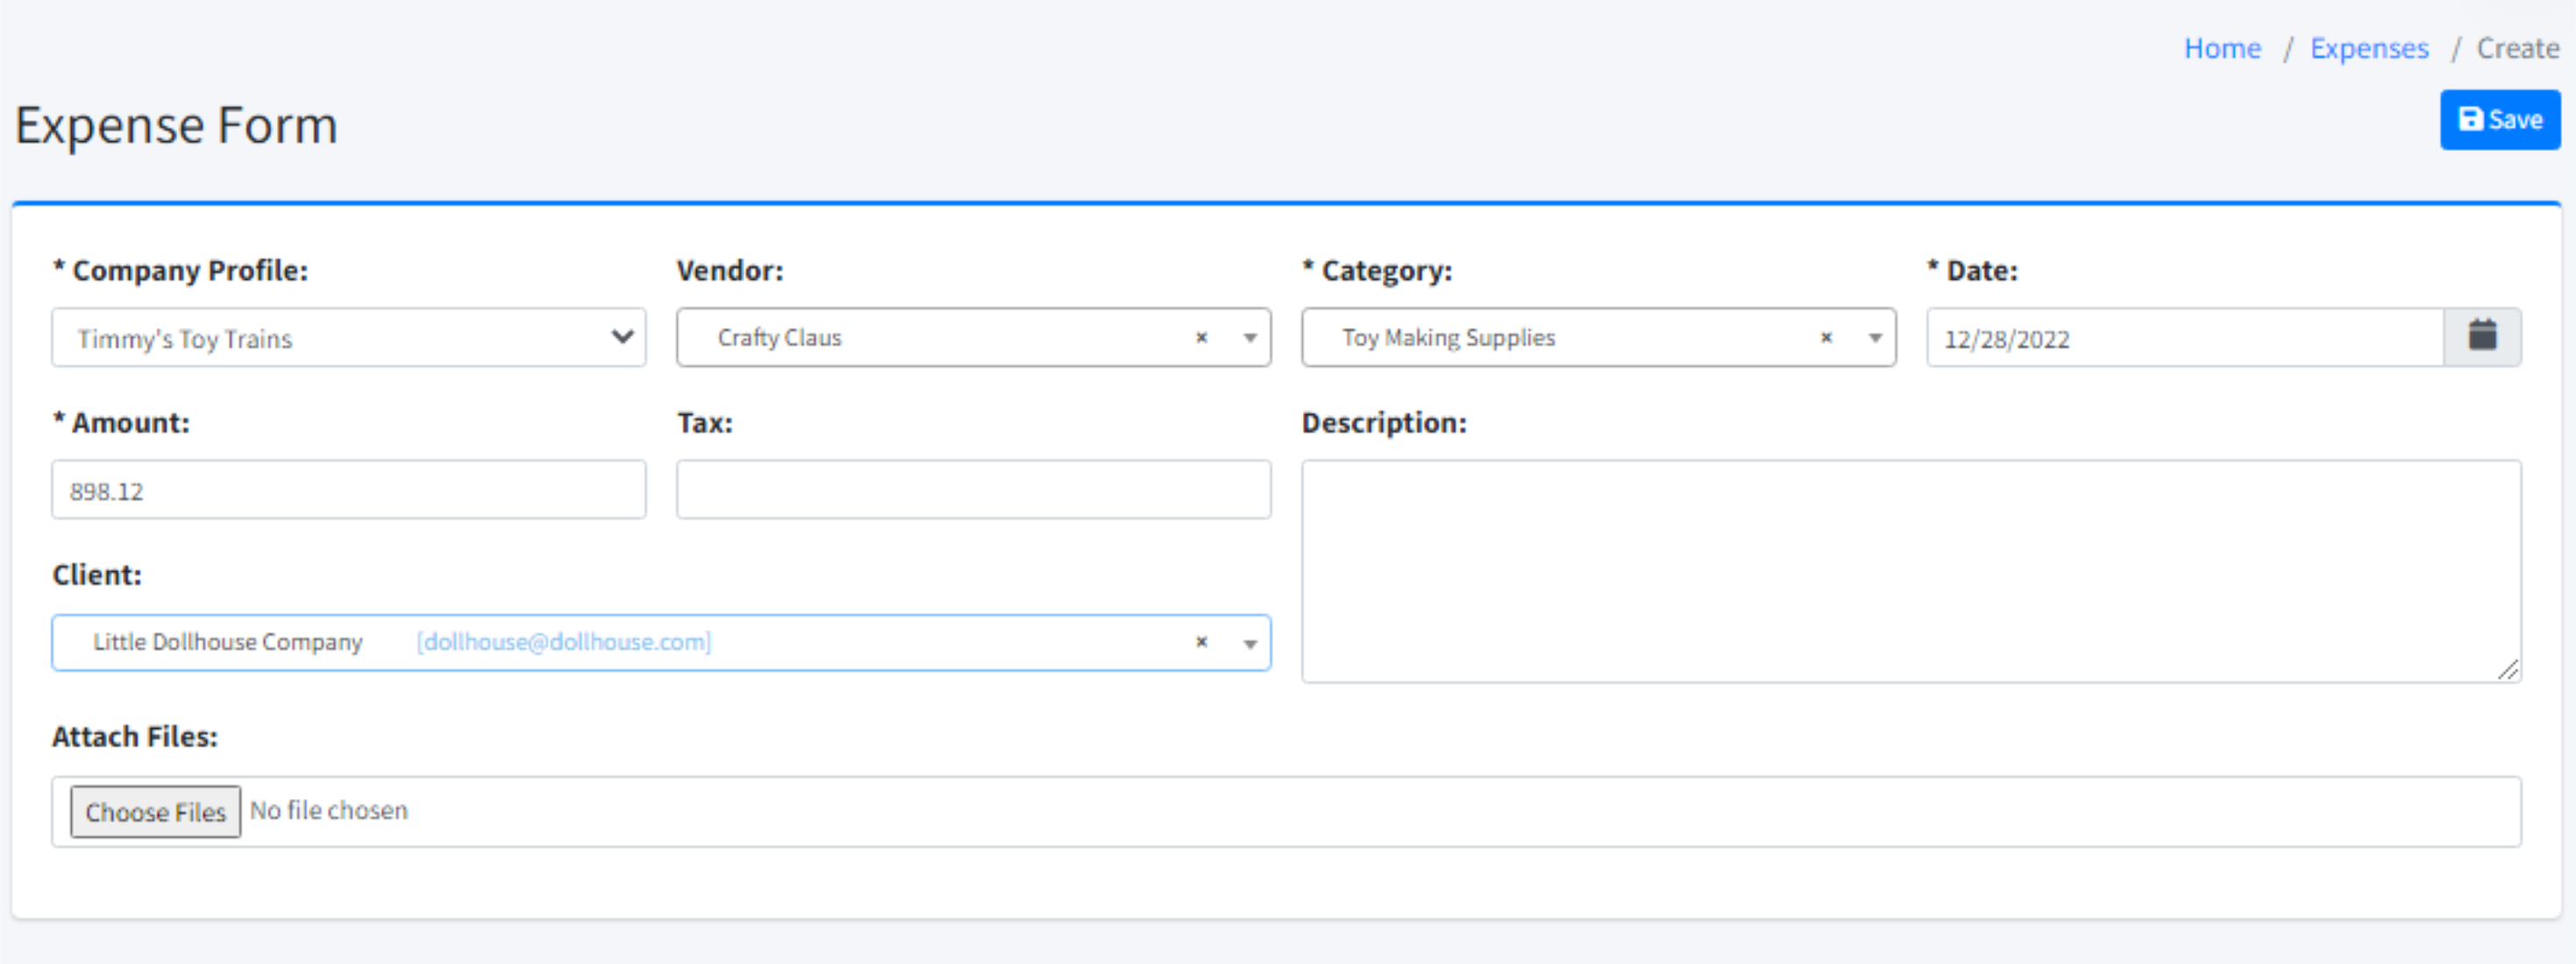Click the No file chosen label
The width and height of the screenshot is (2576, 964).
[x=329, y=810]
